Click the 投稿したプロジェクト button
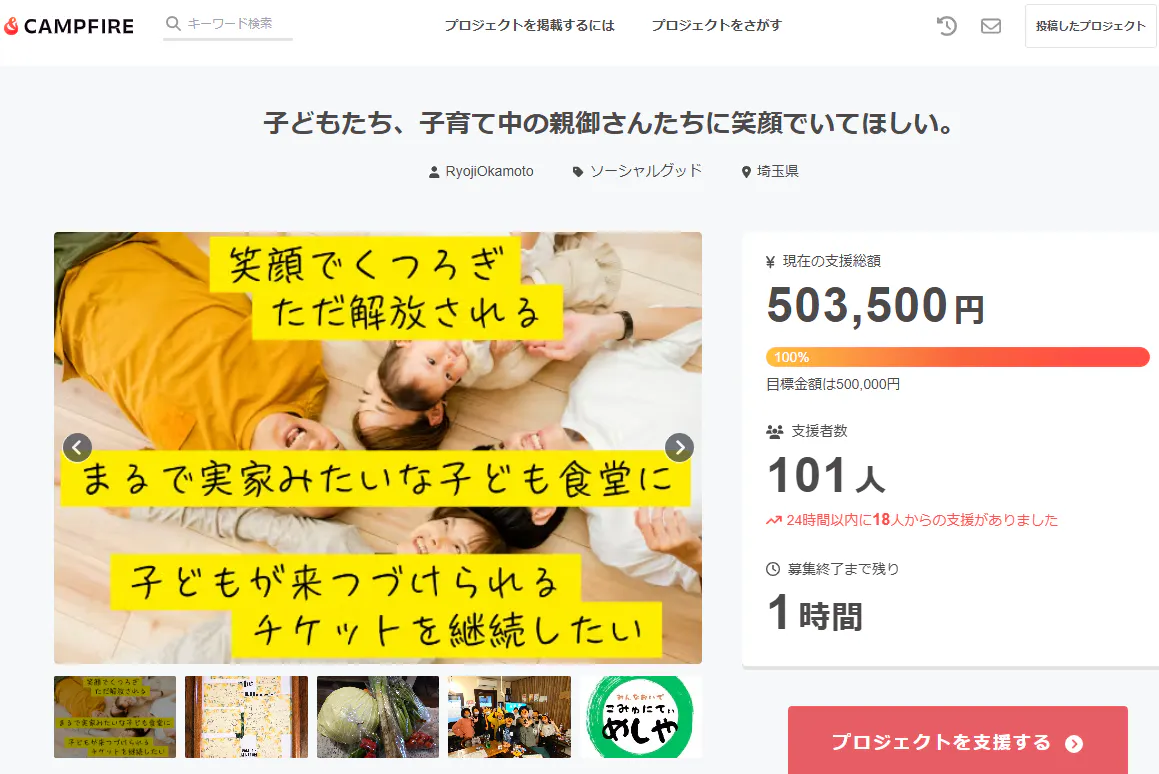The width and height of the screenshot is (1159, 774). (x=1090, y=26)
